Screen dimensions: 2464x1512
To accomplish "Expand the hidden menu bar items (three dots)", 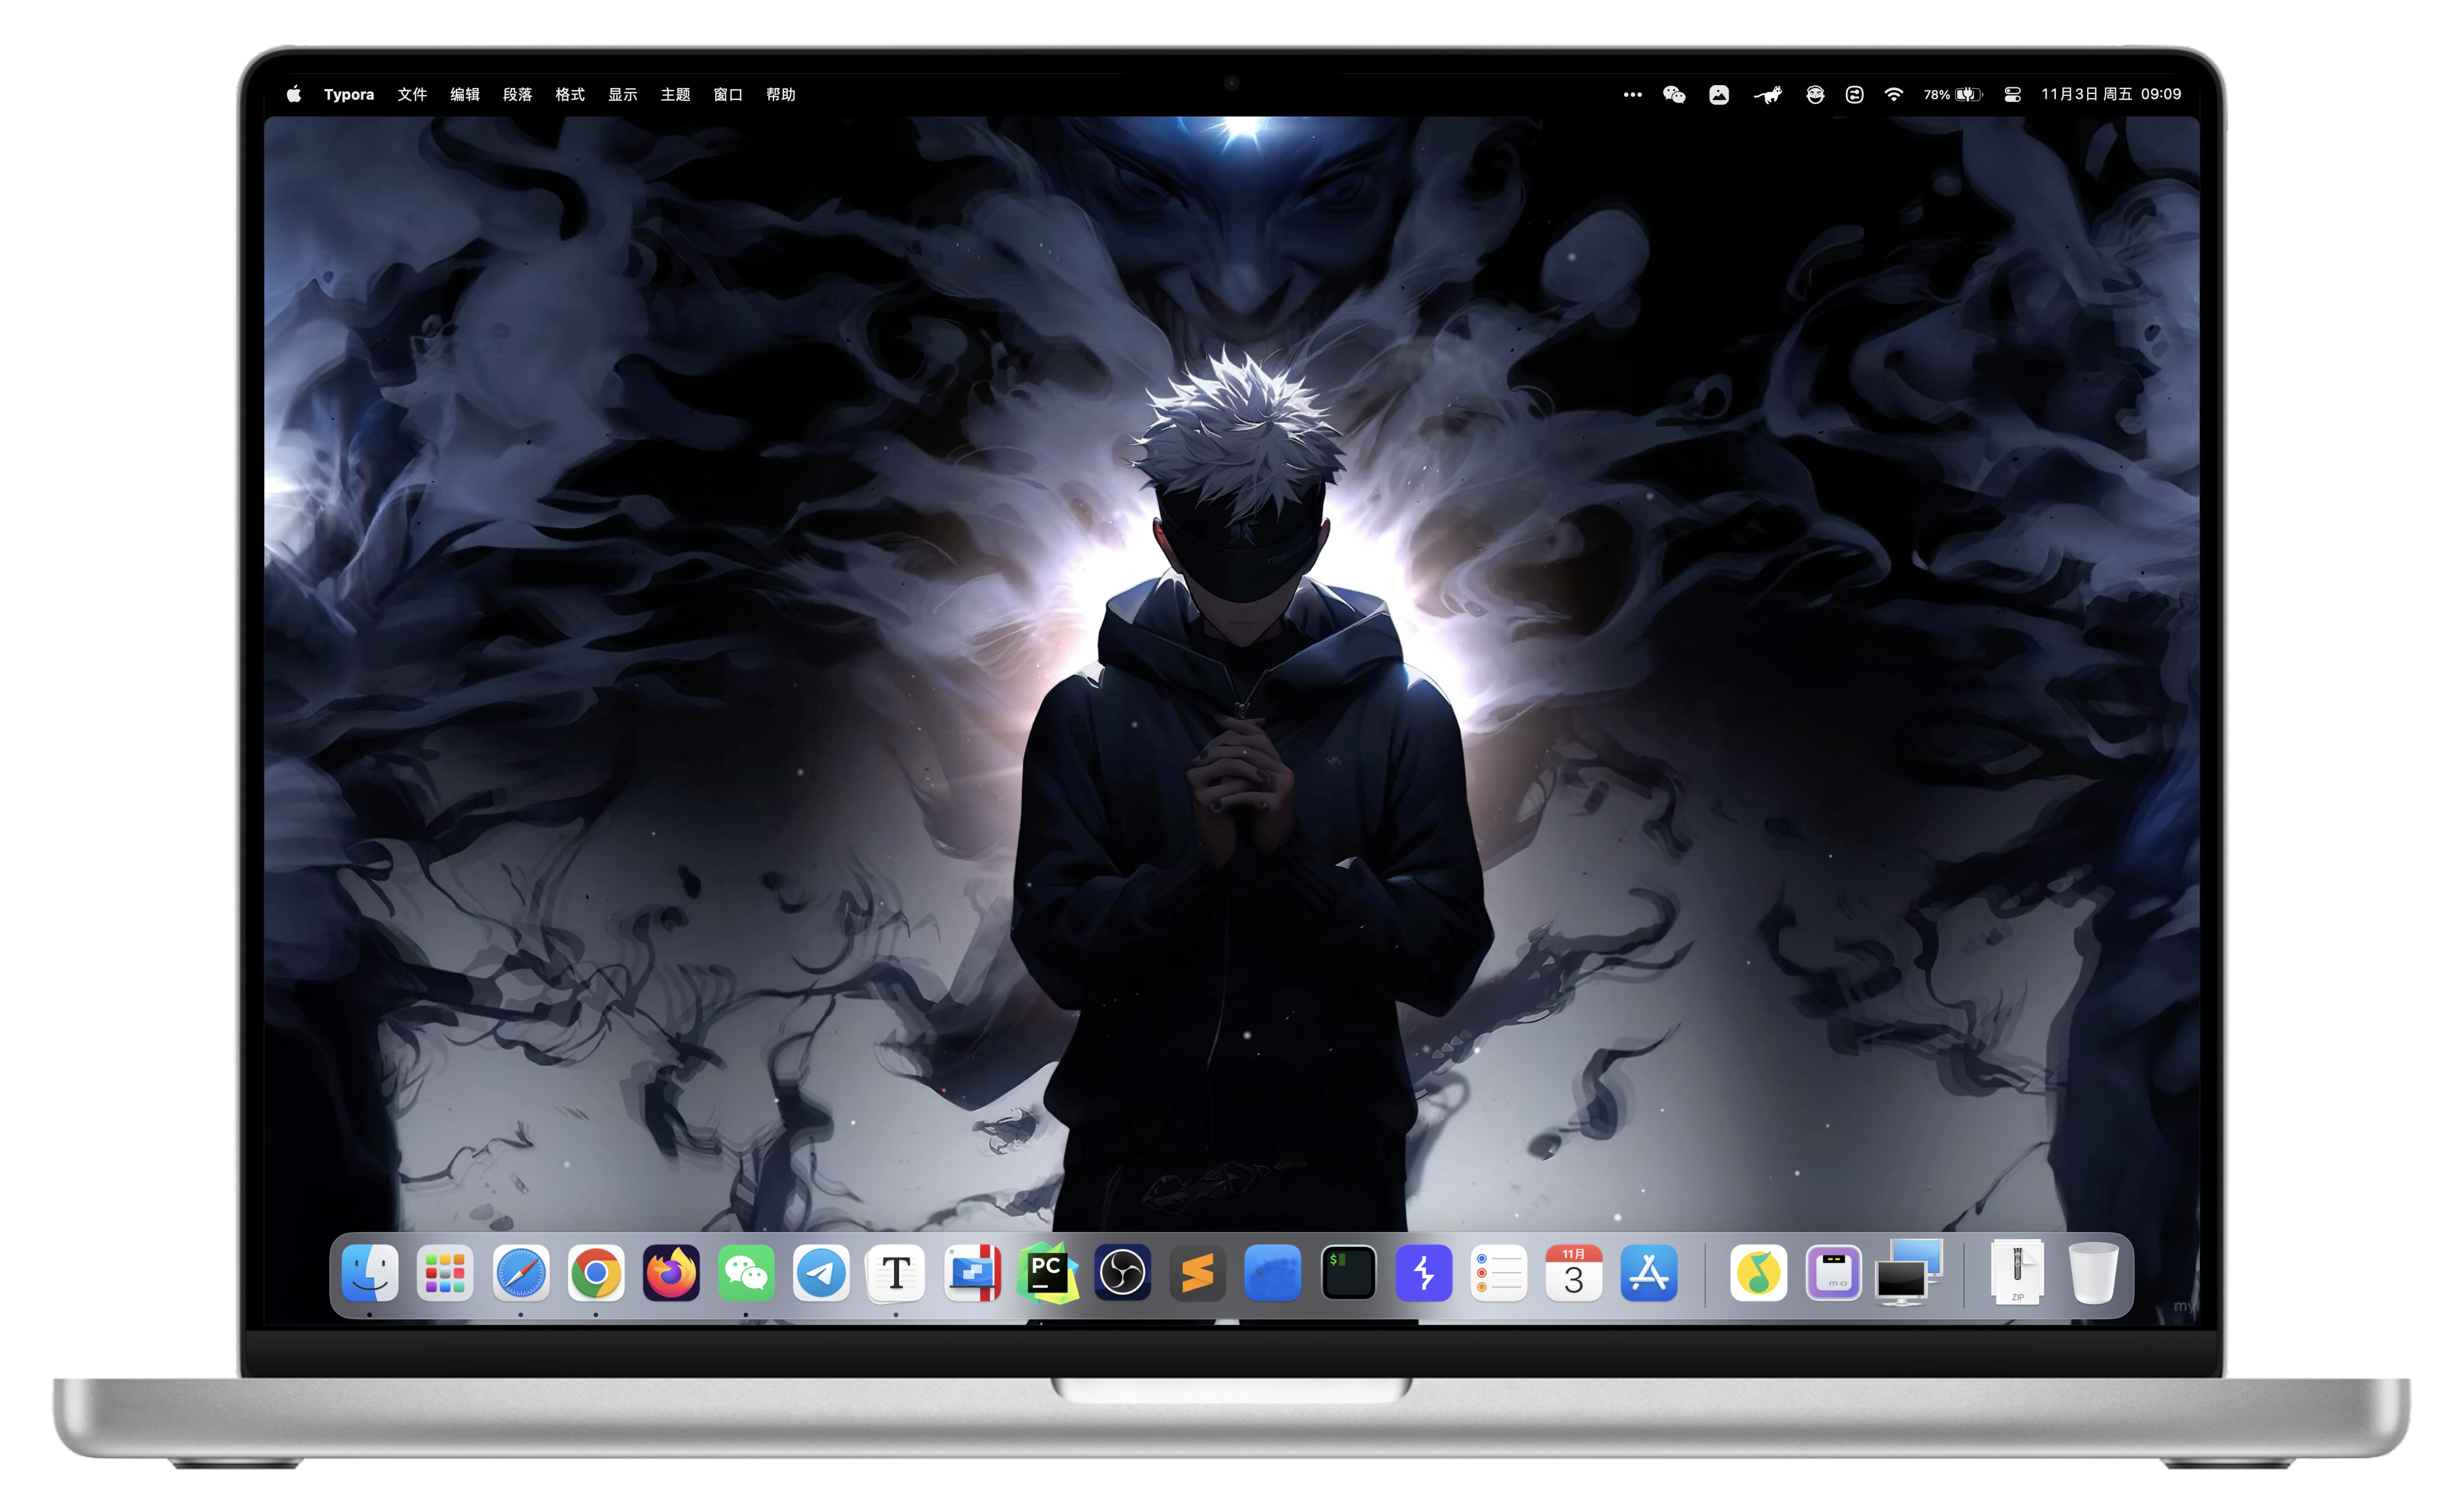I will coord(1632,94).
